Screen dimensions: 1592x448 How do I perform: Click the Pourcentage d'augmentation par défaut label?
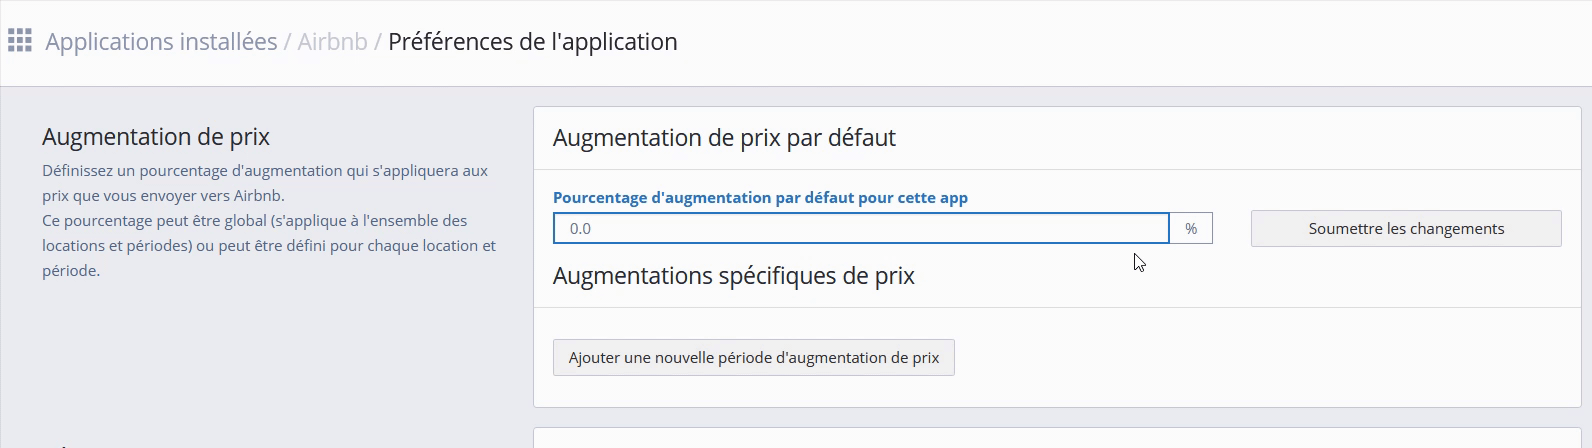pos(760,197)
